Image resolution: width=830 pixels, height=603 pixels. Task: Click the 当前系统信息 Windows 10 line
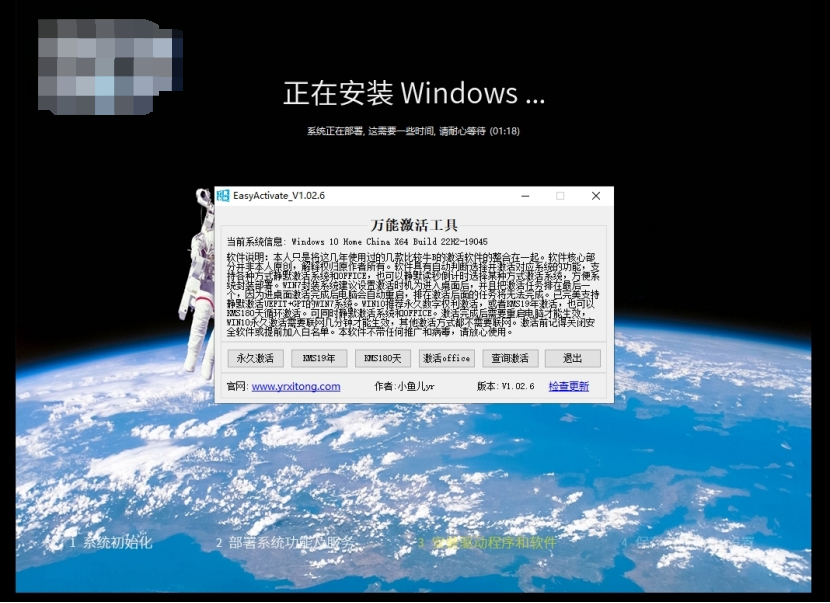357,242
